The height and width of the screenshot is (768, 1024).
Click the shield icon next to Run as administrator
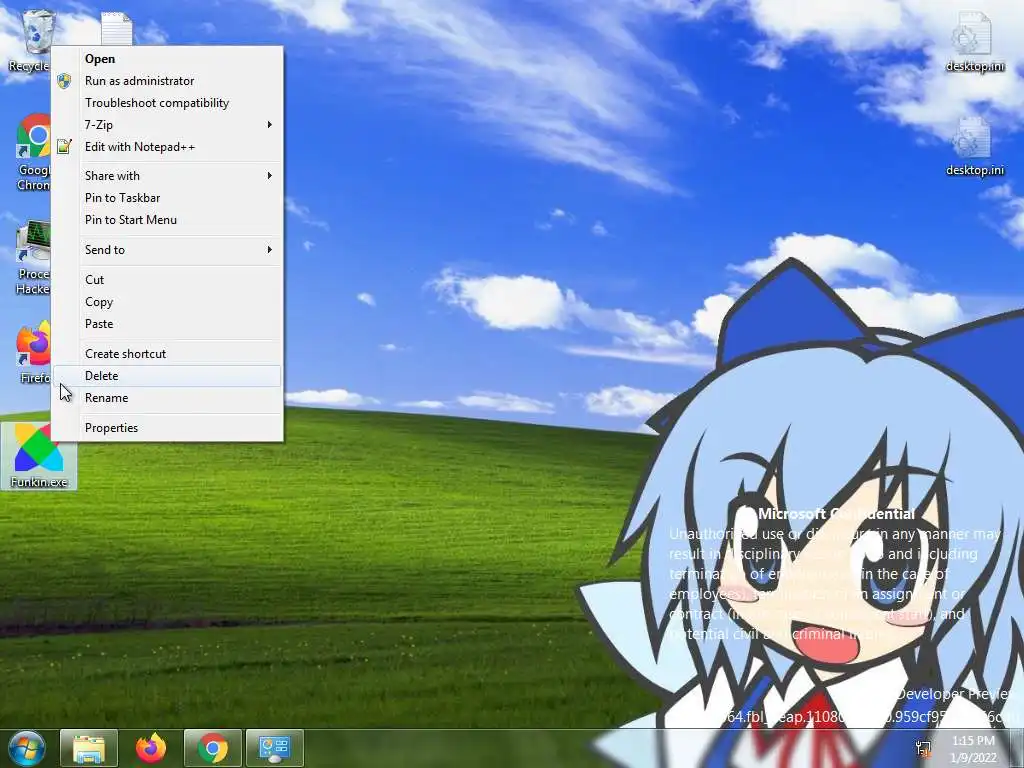(x=64, y=81)
